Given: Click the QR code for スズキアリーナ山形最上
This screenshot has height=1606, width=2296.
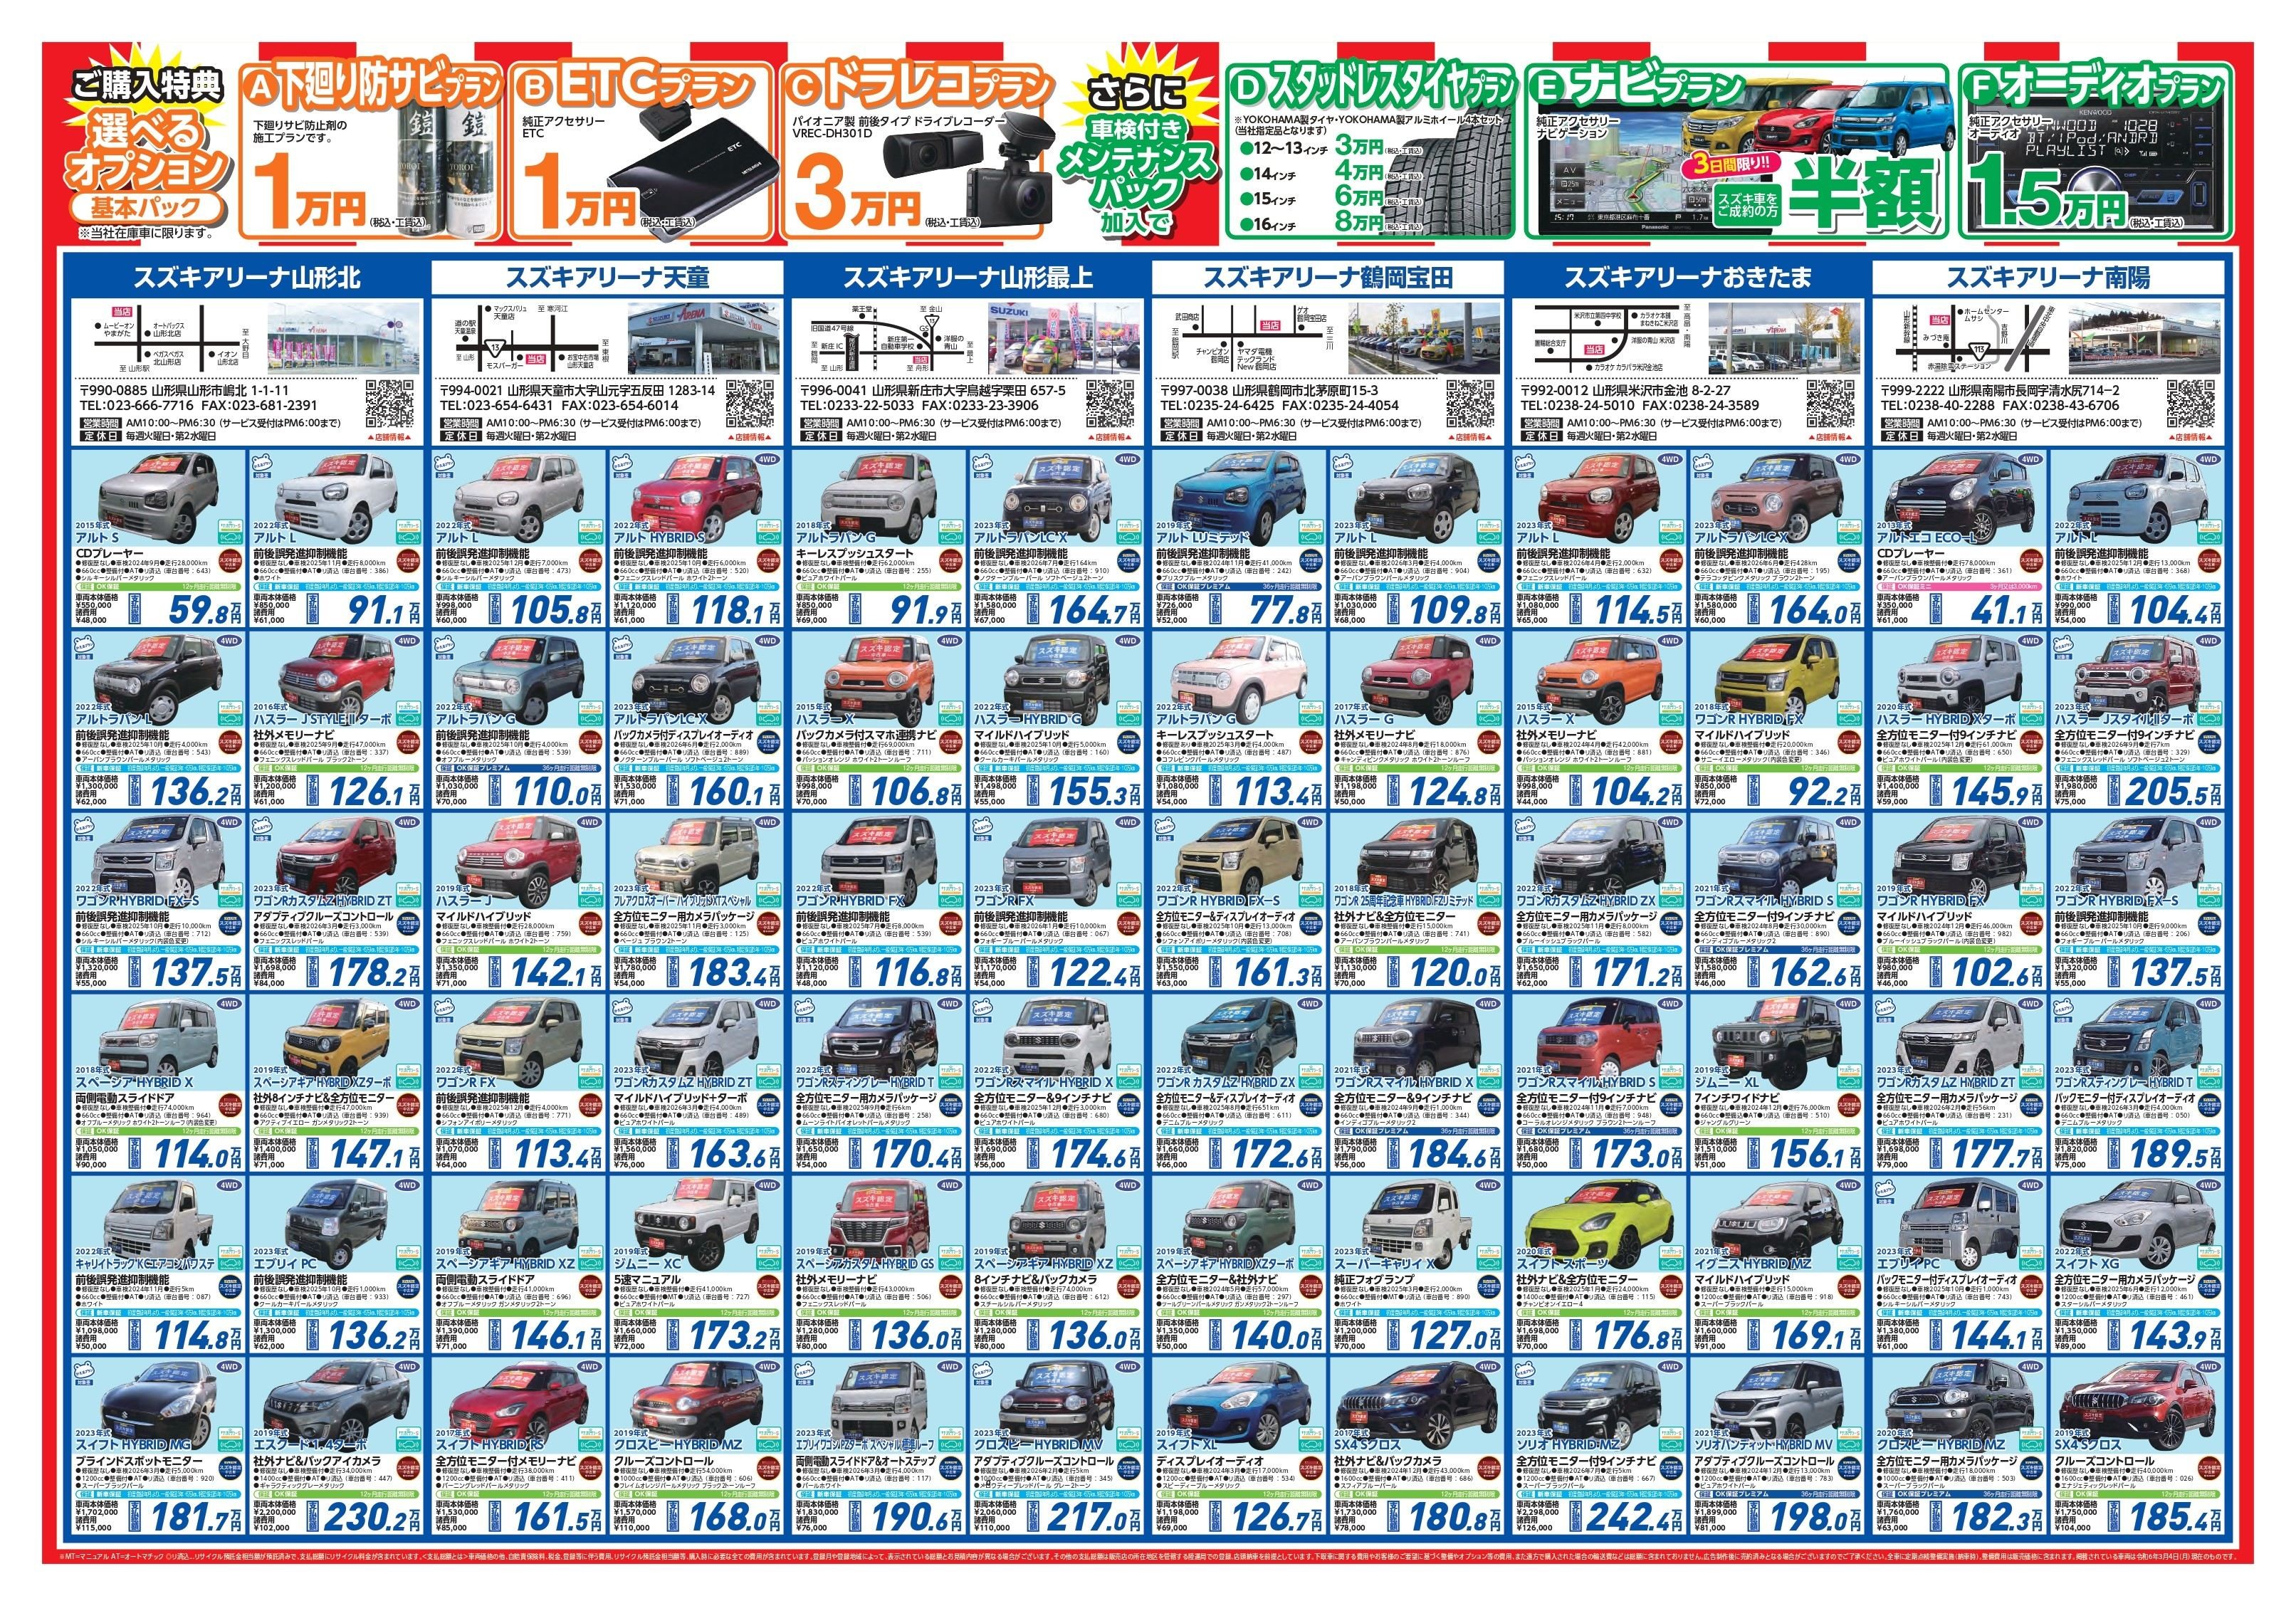Looking at the screenshot, I should click(x=1111, y=406).
